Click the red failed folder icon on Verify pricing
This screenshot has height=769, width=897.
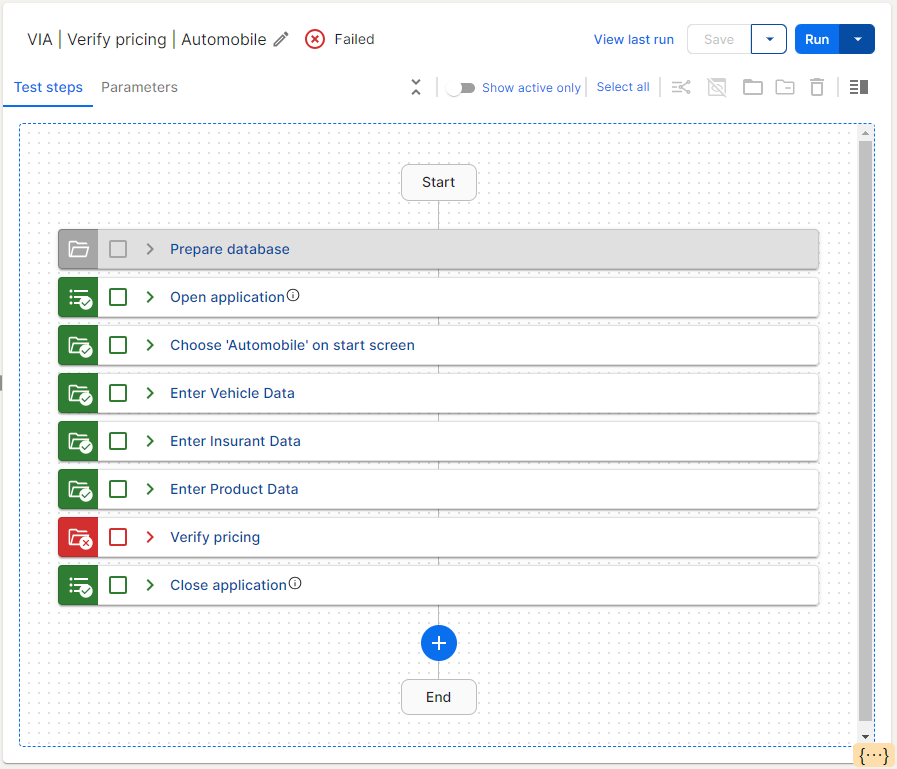pos(78,537)
